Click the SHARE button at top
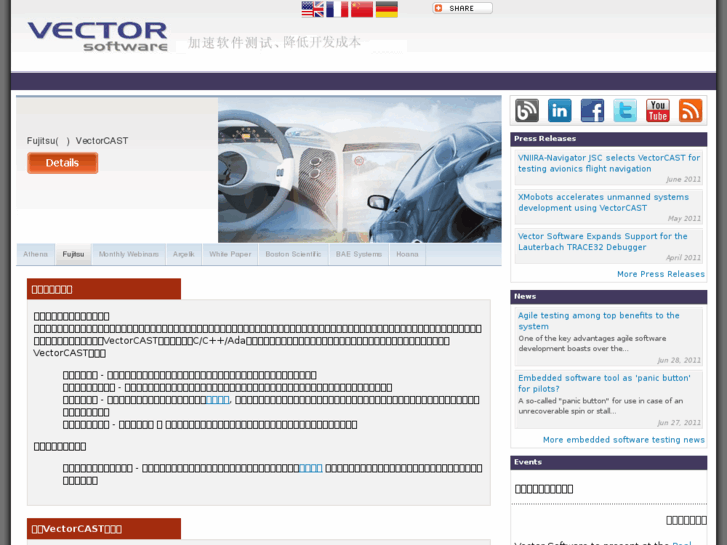This screenshot has height=545, width=727. 462,8
